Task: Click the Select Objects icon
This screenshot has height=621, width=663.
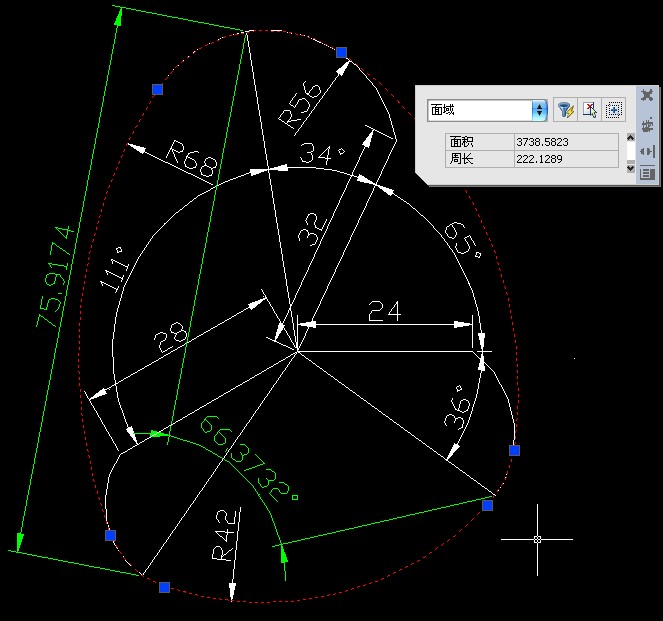Action: (589, 110)
